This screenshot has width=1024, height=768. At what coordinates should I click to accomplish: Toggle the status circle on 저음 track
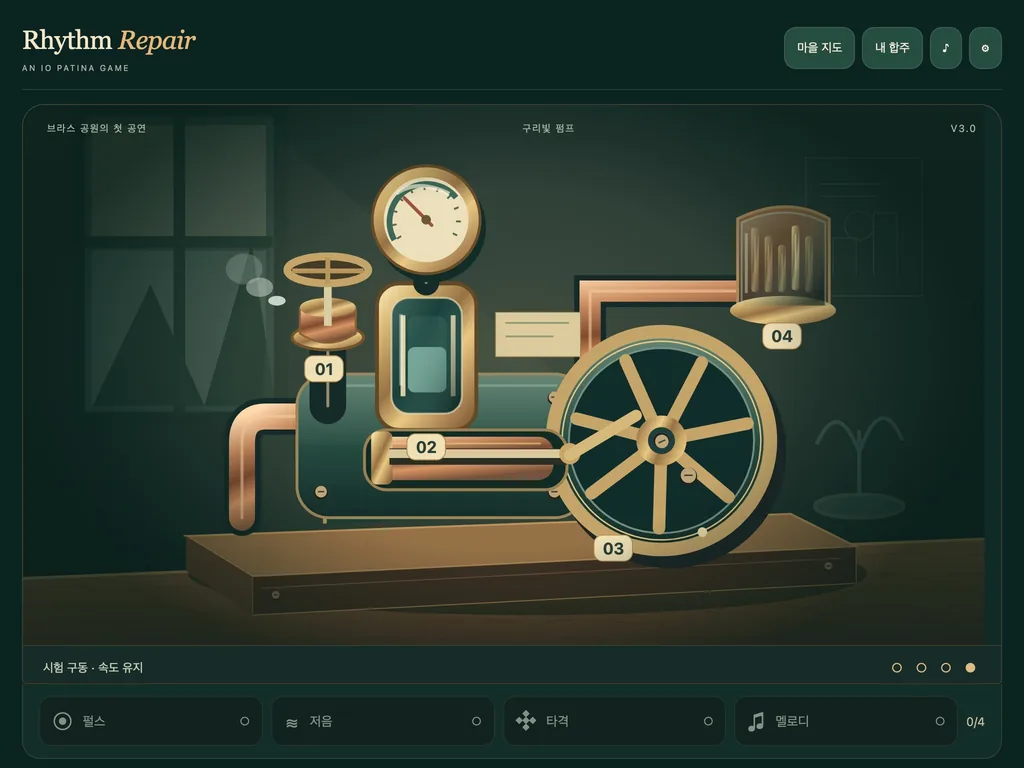pyautogui.click(x=477, y=721)
